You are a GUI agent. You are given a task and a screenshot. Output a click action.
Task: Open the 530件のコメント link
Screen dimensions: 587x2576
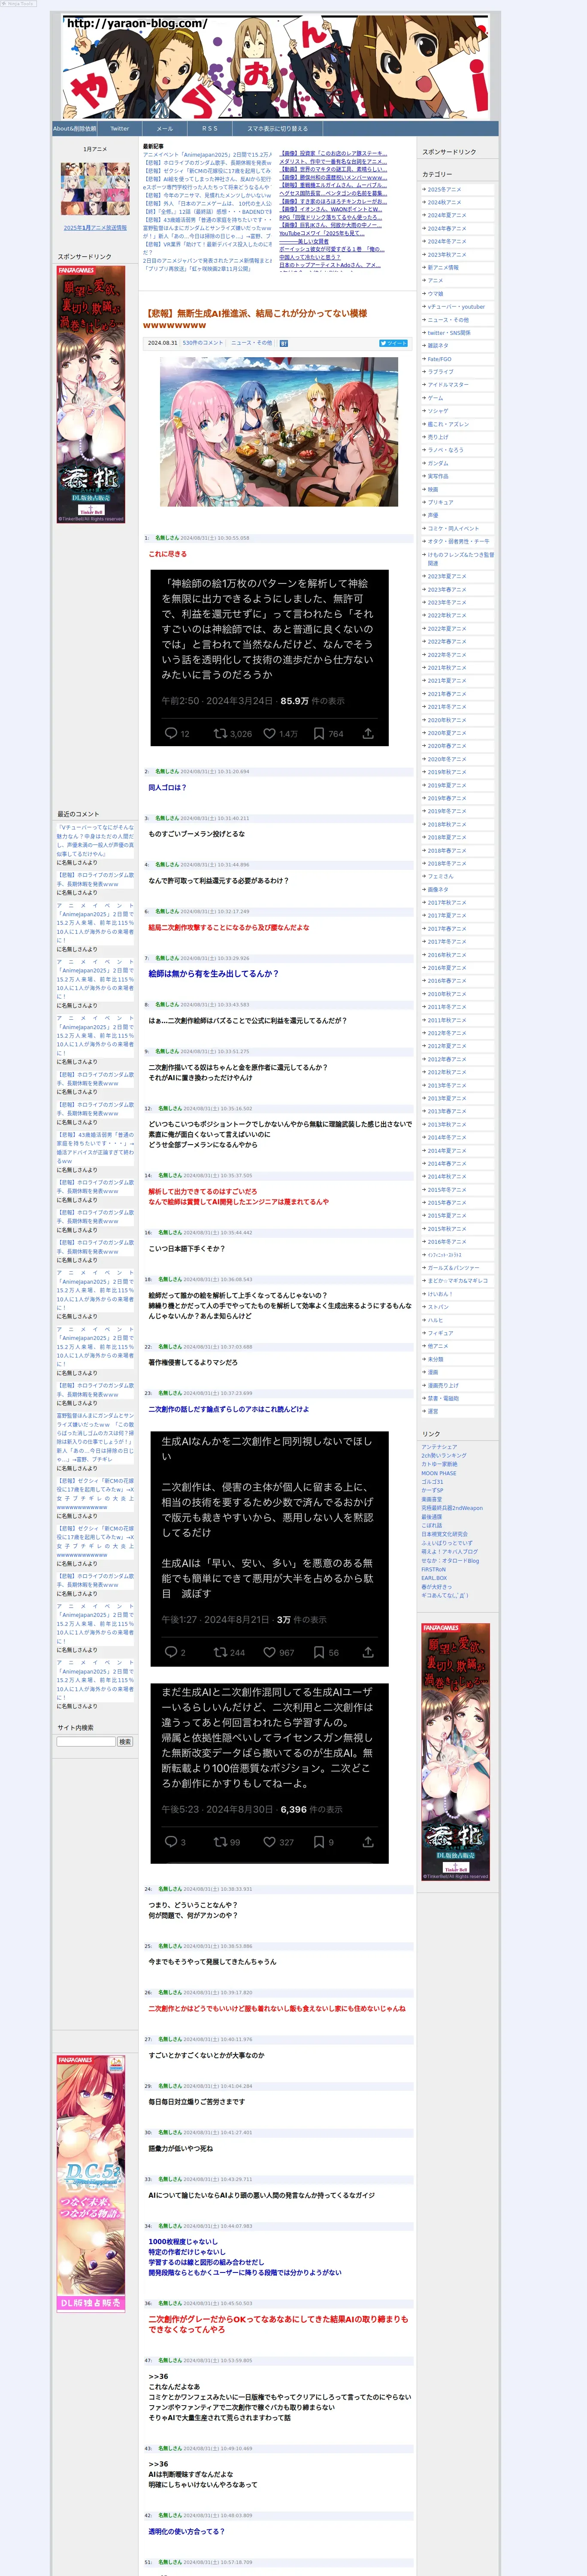(203, 343)
